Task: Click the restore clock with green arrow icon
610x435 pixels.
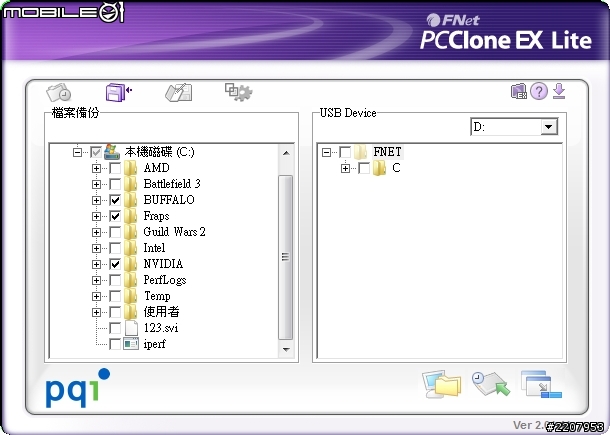Action: [491, 384]
